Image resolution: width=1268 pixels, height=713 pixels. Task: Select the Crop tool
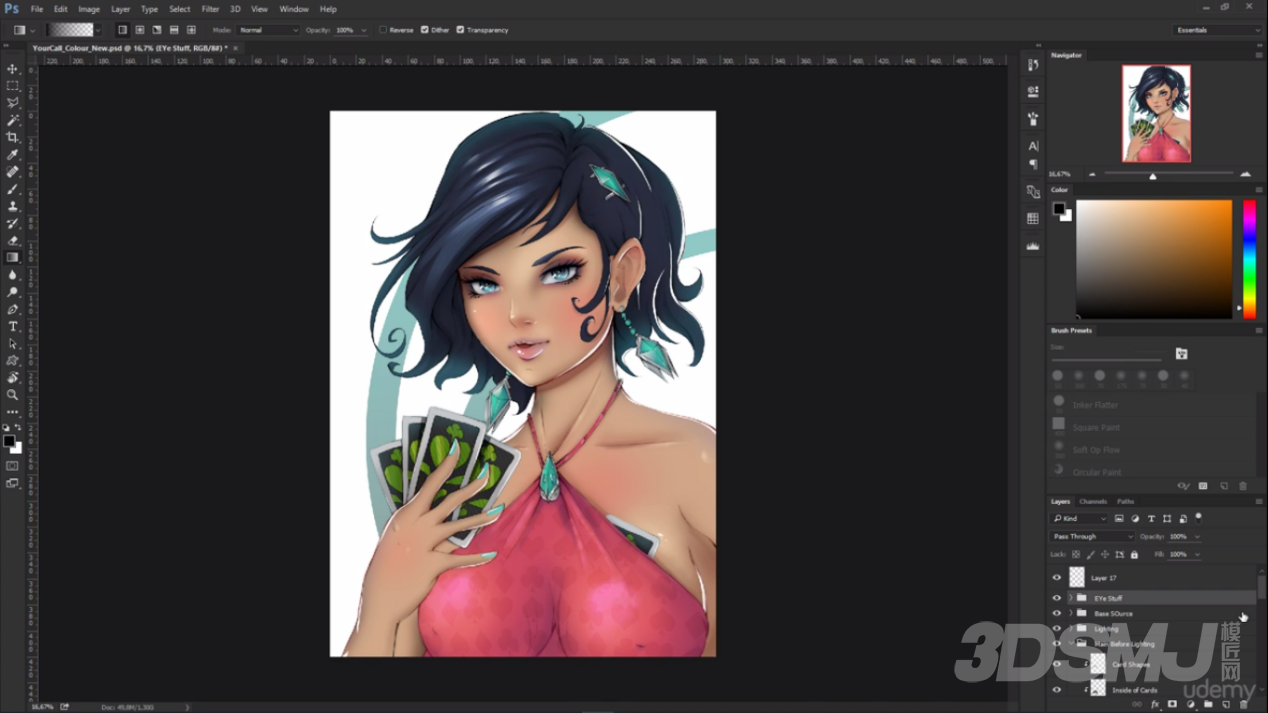(13, 137)
